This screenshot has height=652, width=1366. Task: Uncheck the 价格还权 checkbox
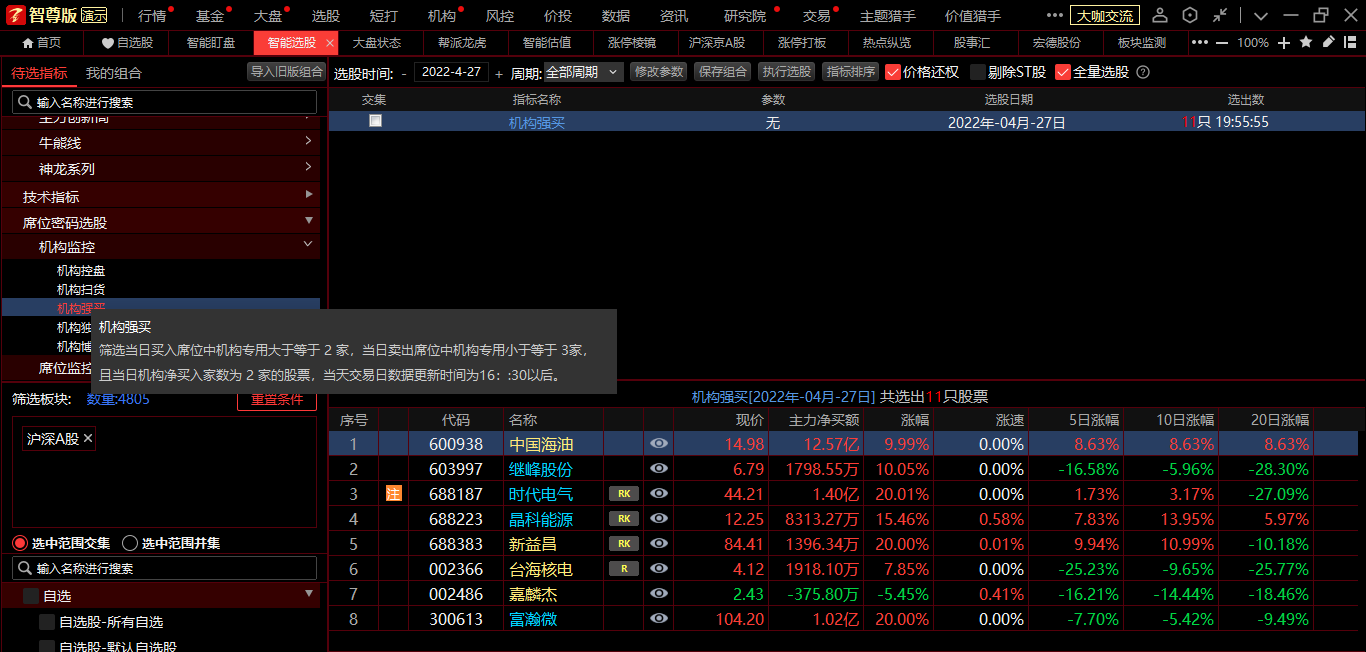click(893, 72)
